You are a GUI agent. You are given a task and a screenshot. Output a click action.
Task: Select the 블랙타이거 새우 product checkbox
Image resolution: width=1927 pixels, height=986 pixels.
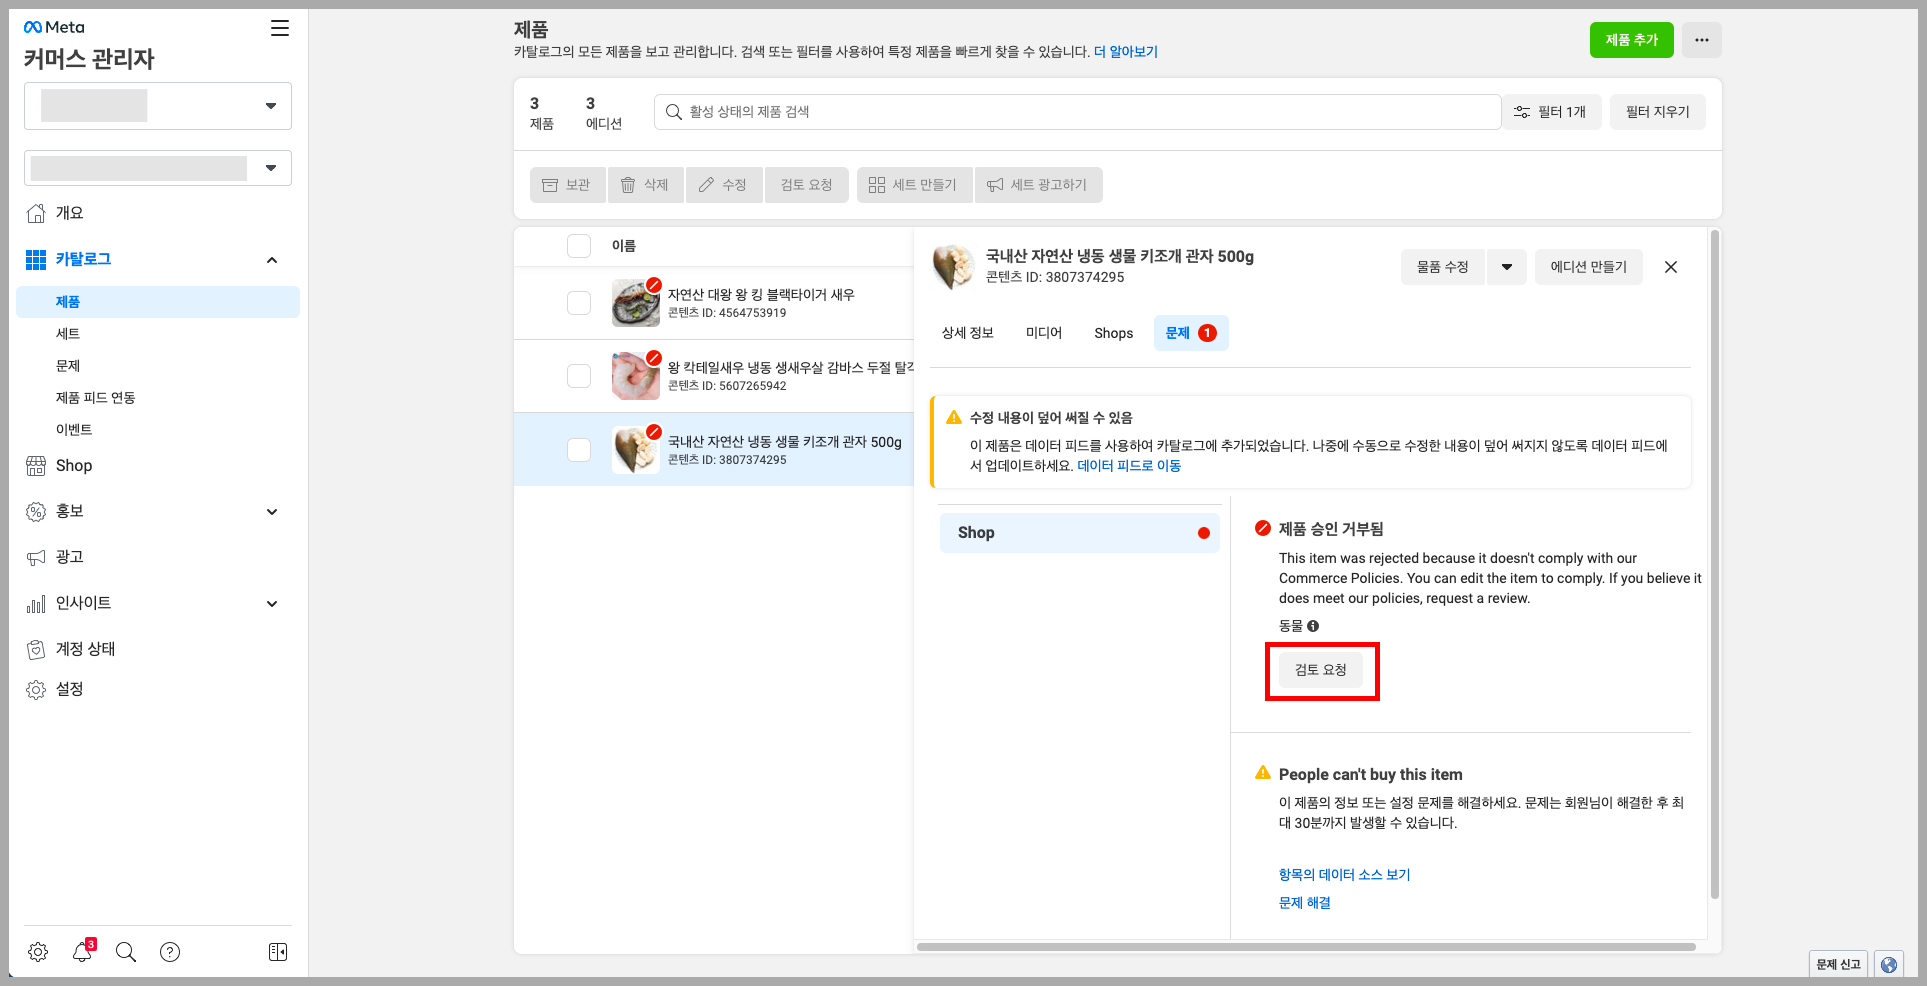click(x=579, y=303)
